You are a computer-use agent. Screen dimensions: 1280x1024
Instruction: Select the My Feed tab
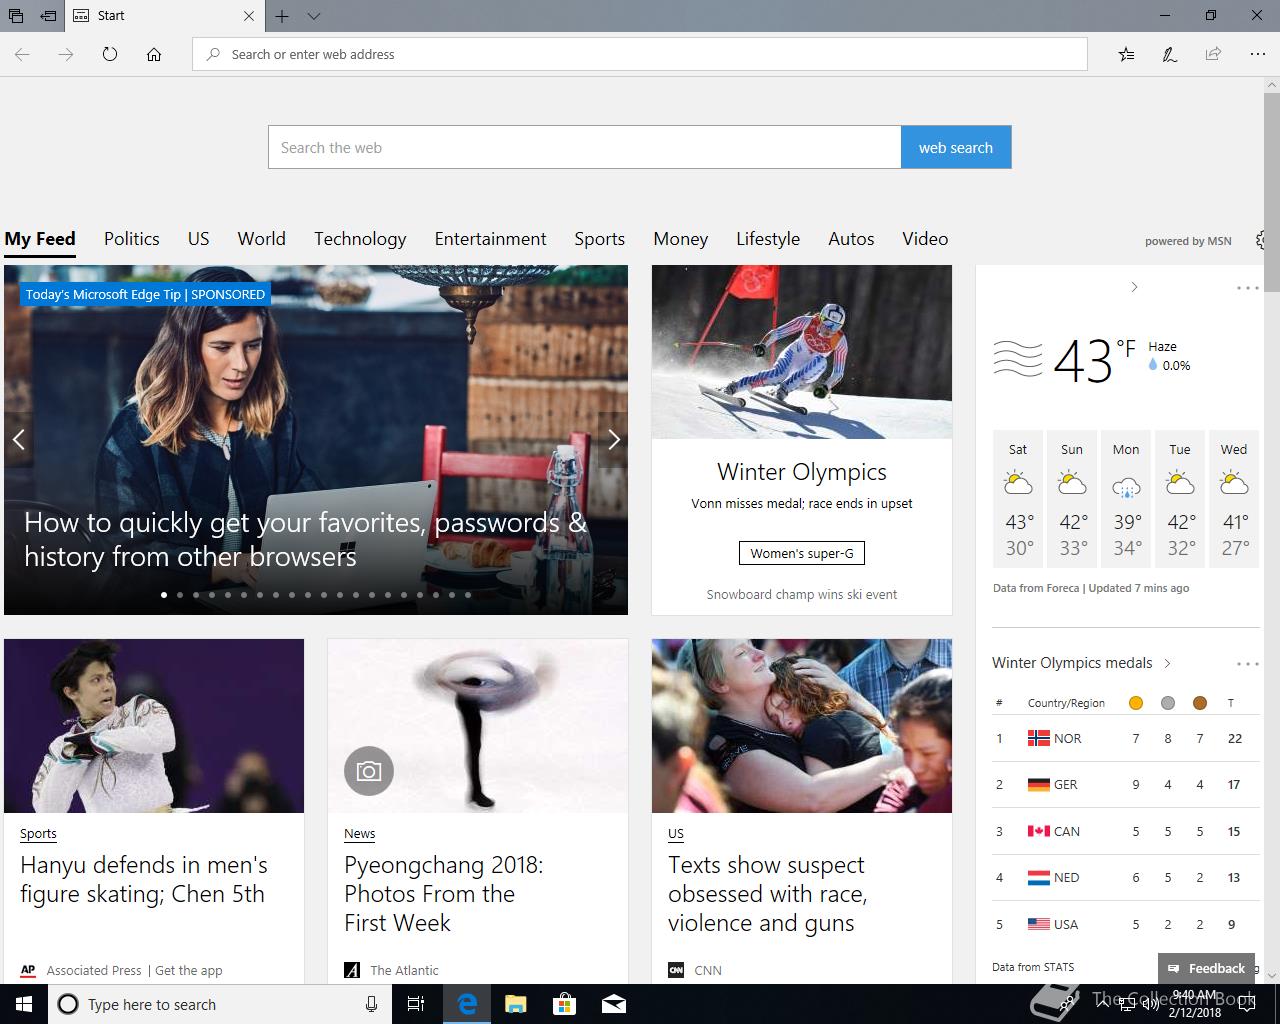pos(40,238)
